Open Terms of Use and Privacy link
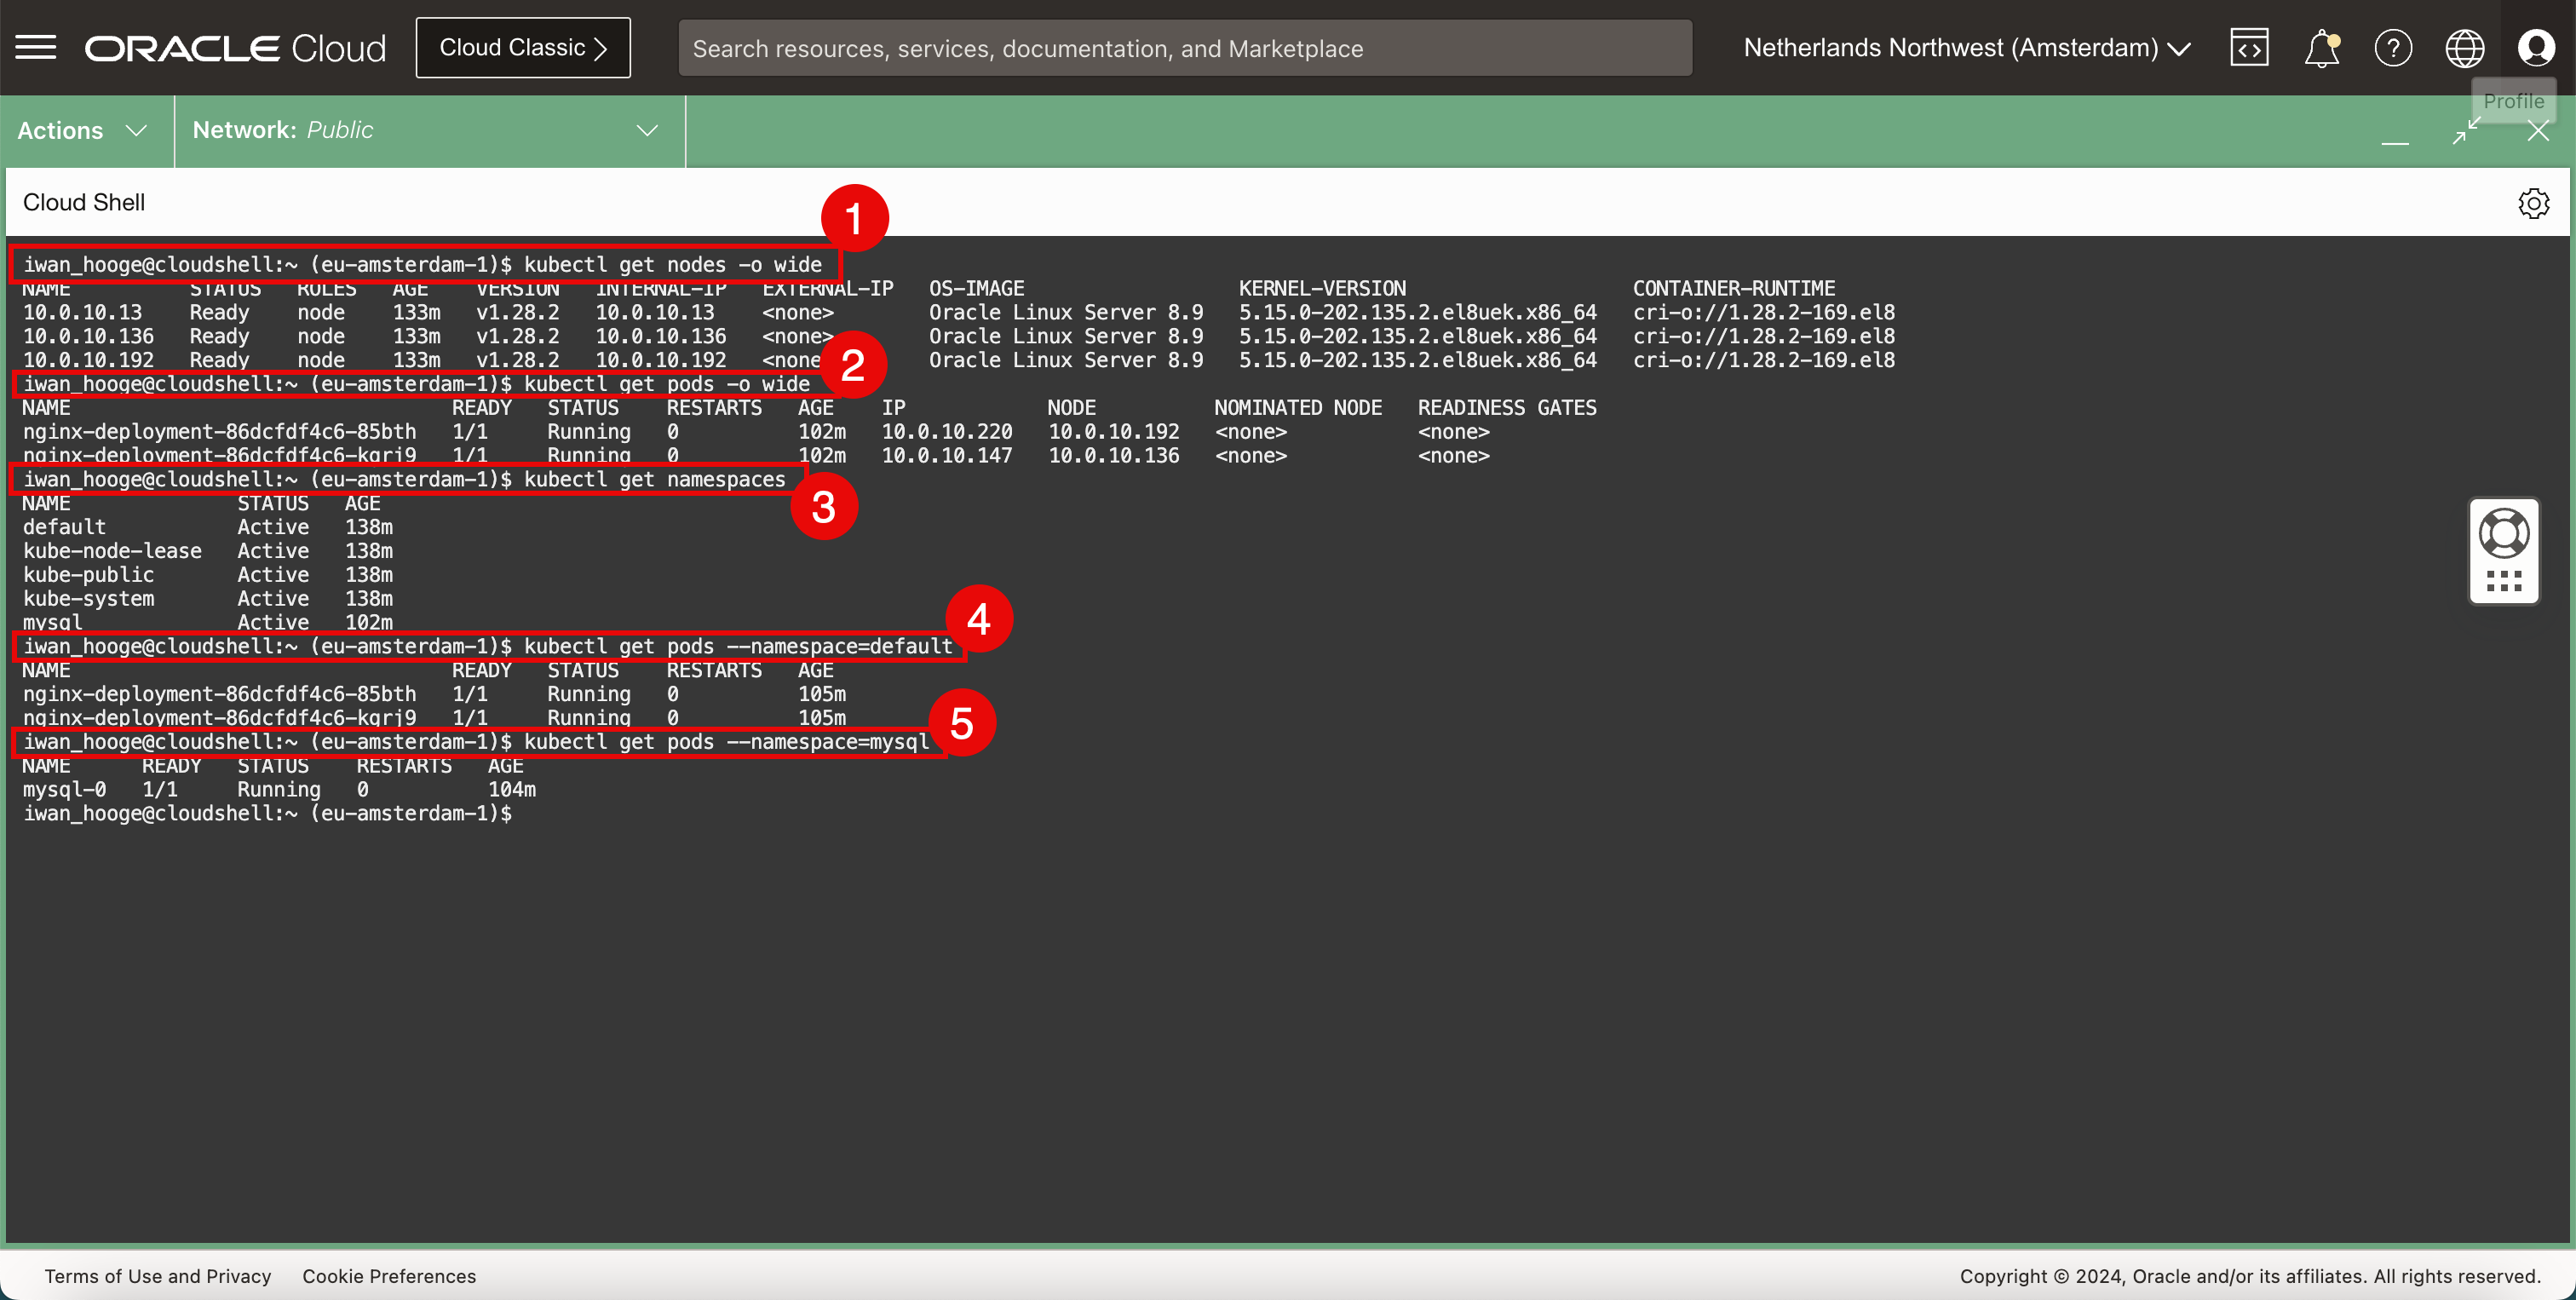This screenshot has width=2576, height=1300. 158,1276
